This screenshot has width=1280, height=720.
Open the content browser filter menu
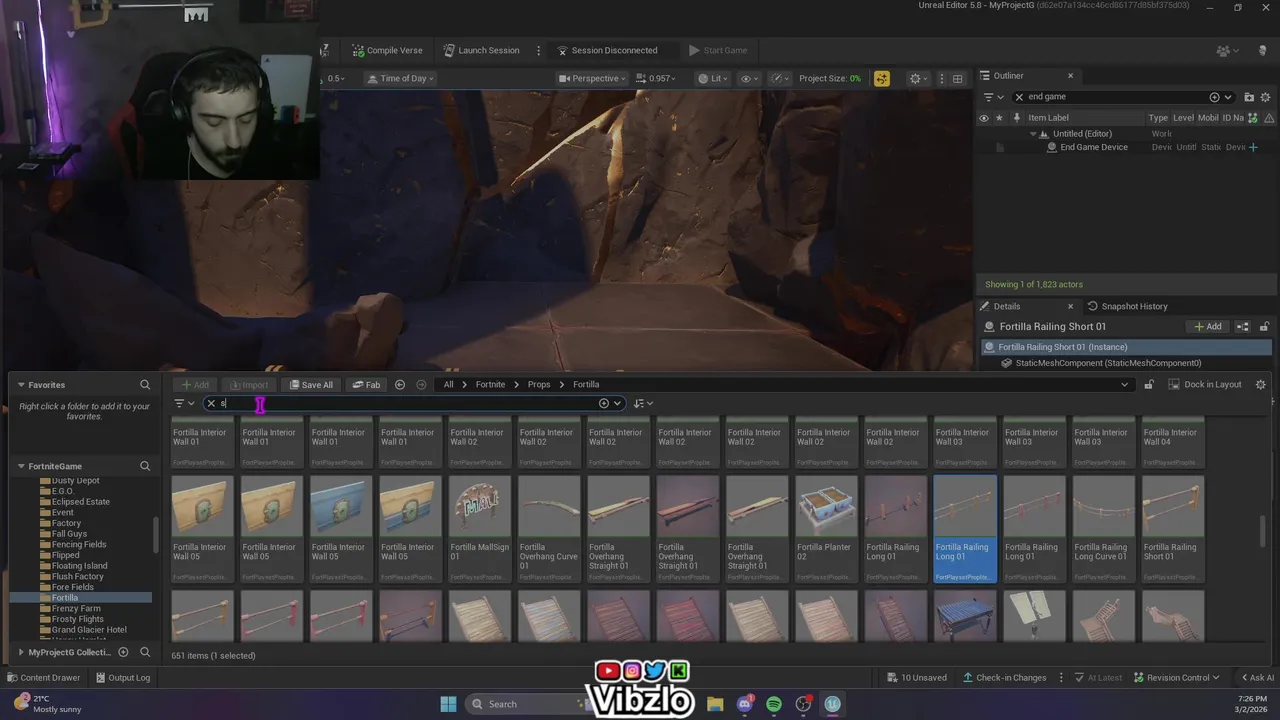[184, 403]
